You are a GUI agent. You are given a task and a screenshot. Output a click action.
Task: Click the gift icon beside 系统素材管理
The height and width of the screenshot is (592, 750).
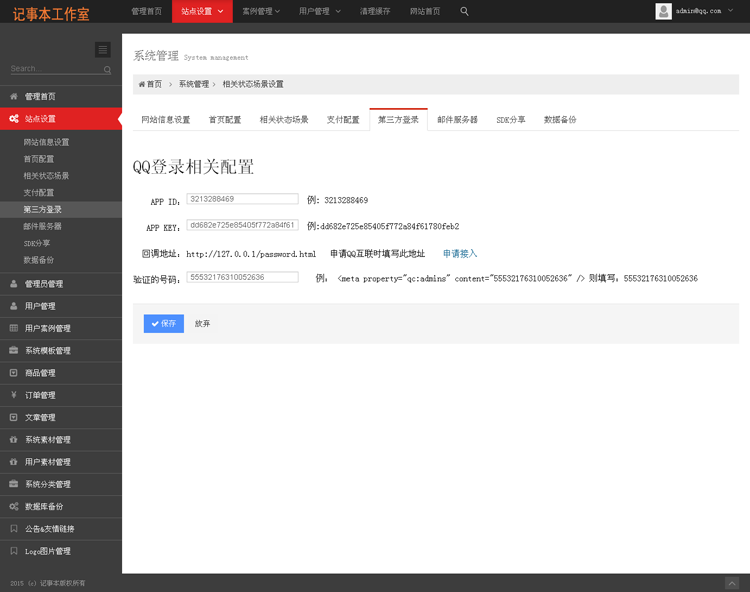(13, 439)
